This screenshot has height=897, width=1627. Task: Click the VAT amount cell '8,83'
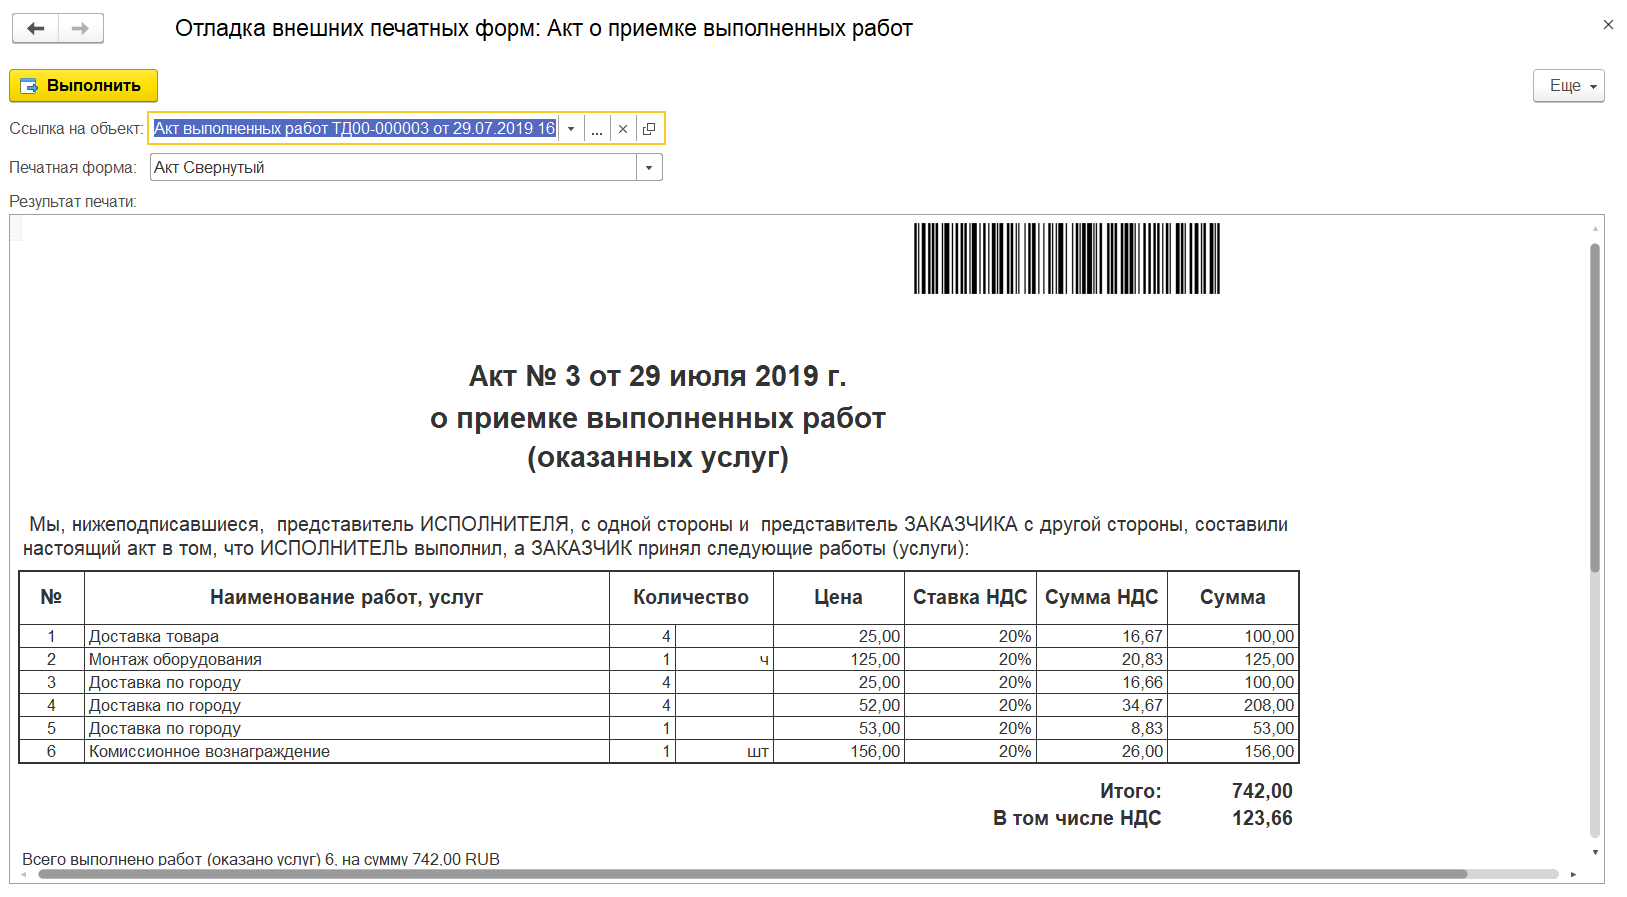pyautogui.click(x=1101, y=728)
